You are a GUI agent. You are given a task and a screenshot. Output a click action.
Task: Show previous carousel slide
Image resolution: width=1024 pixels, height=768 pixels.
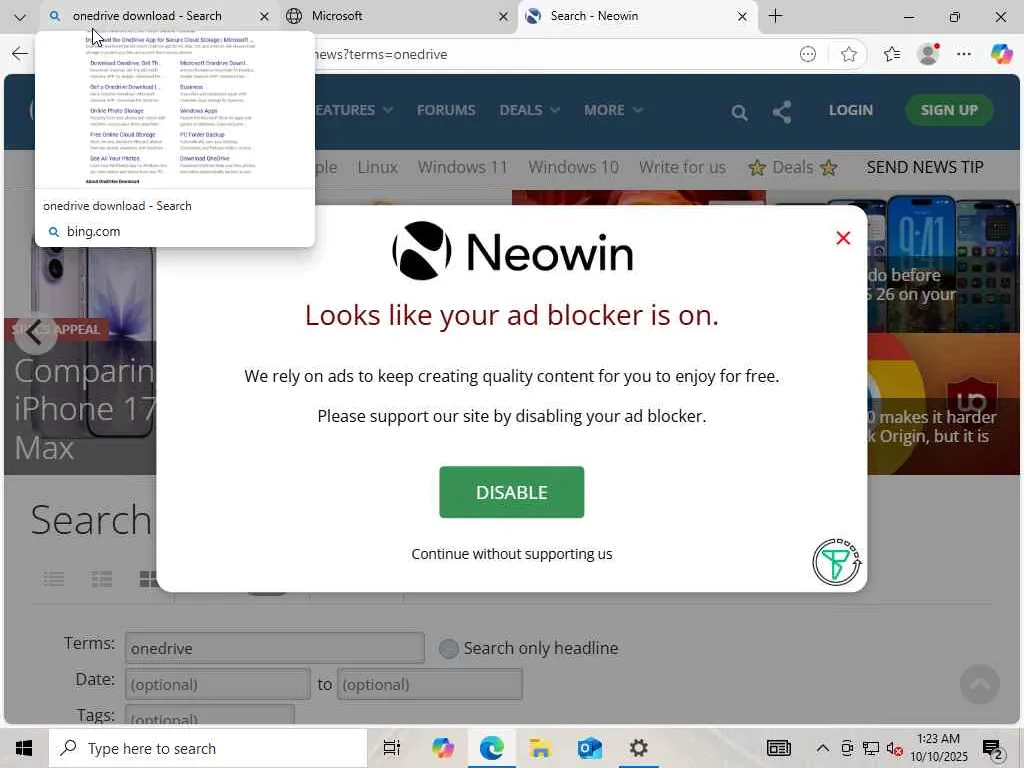(35, 334)
